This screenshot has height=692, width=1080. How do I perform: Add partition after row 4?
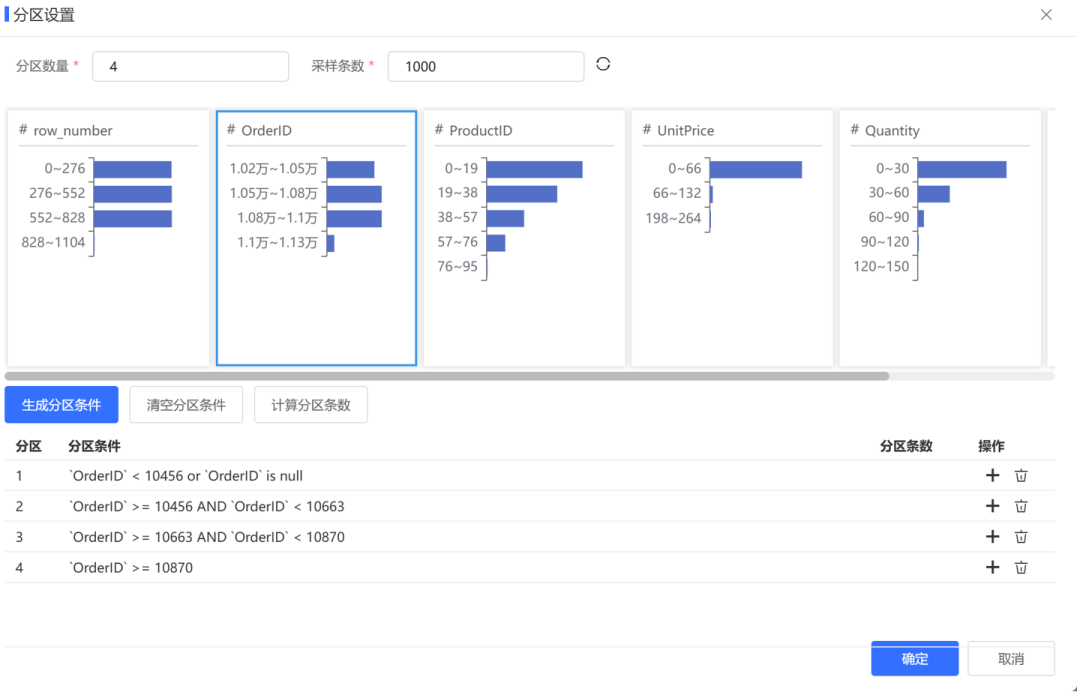coord(992,567)
